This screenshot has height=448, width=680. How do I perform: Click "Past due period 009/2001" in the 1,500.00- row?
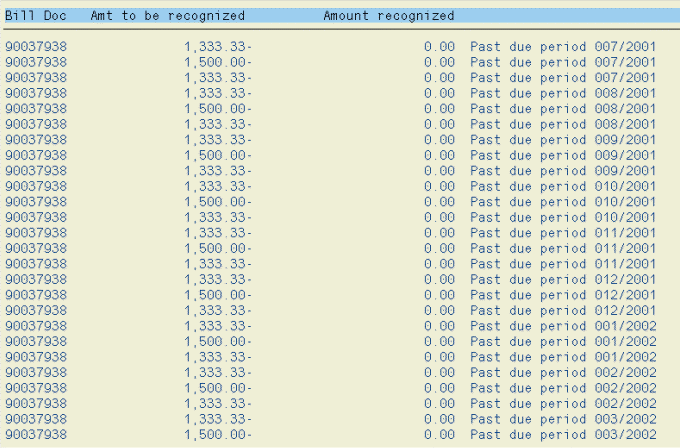point(563,155)
